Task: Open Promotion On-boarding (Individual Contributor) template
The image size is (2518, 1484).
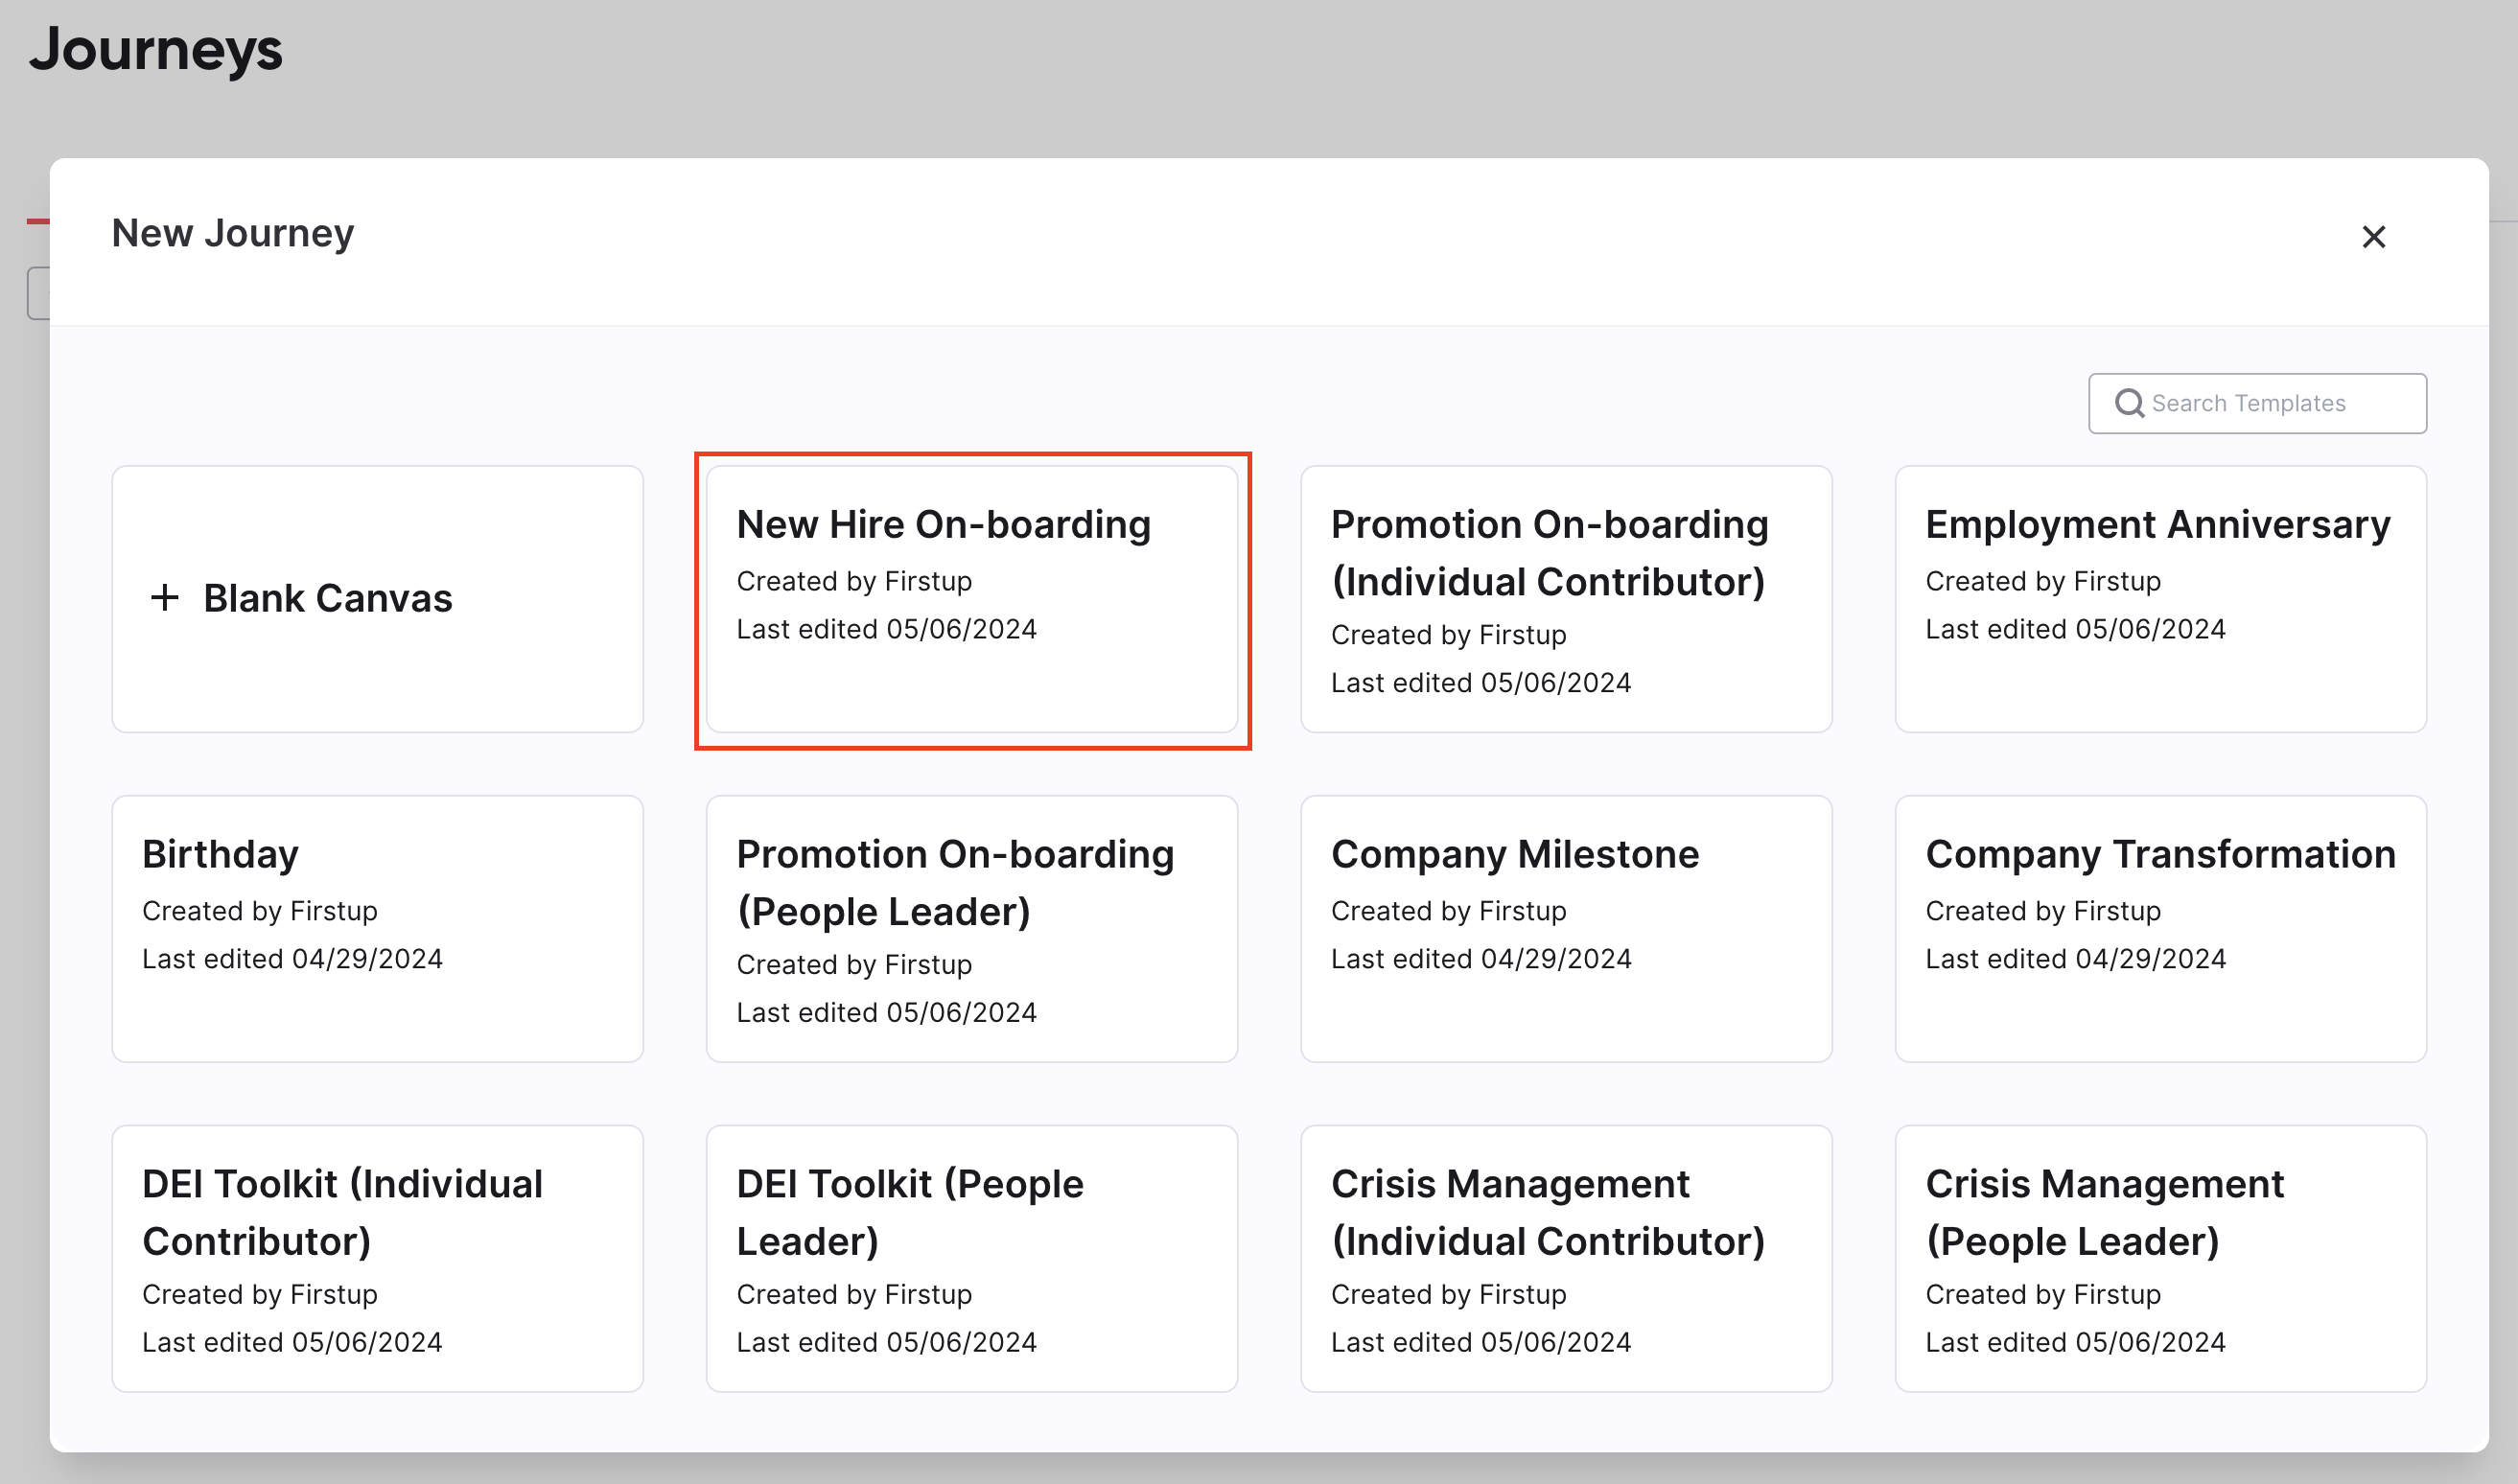Action: 1566,598
